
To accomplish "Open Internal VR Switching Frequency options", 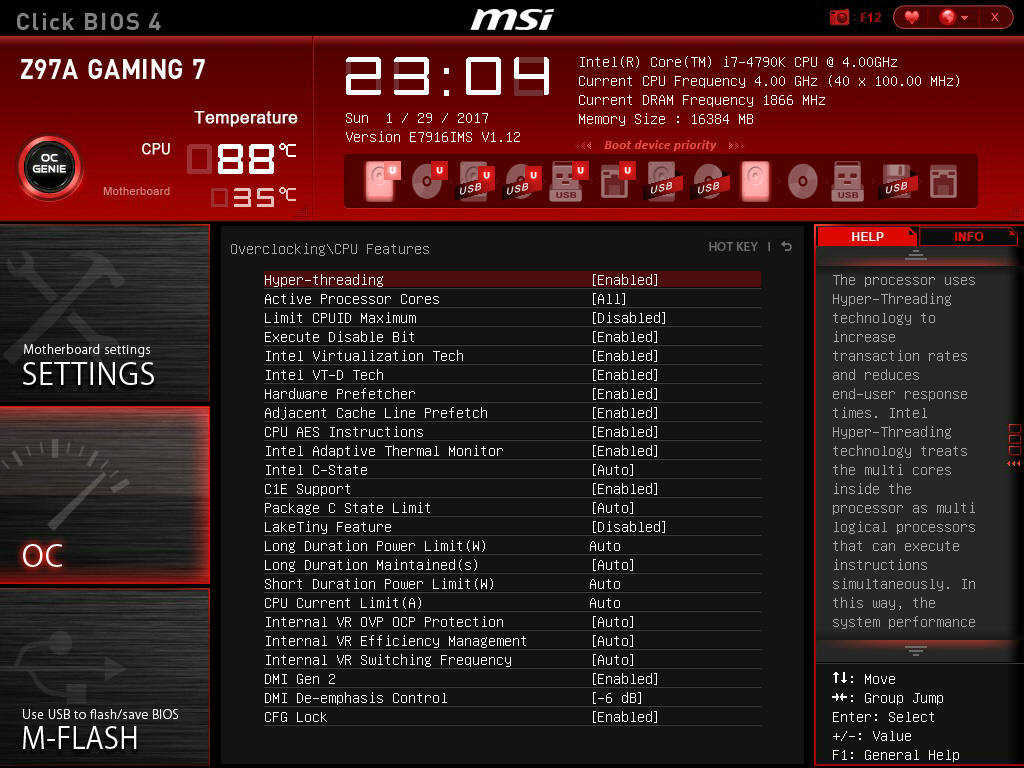I will 512,660.
